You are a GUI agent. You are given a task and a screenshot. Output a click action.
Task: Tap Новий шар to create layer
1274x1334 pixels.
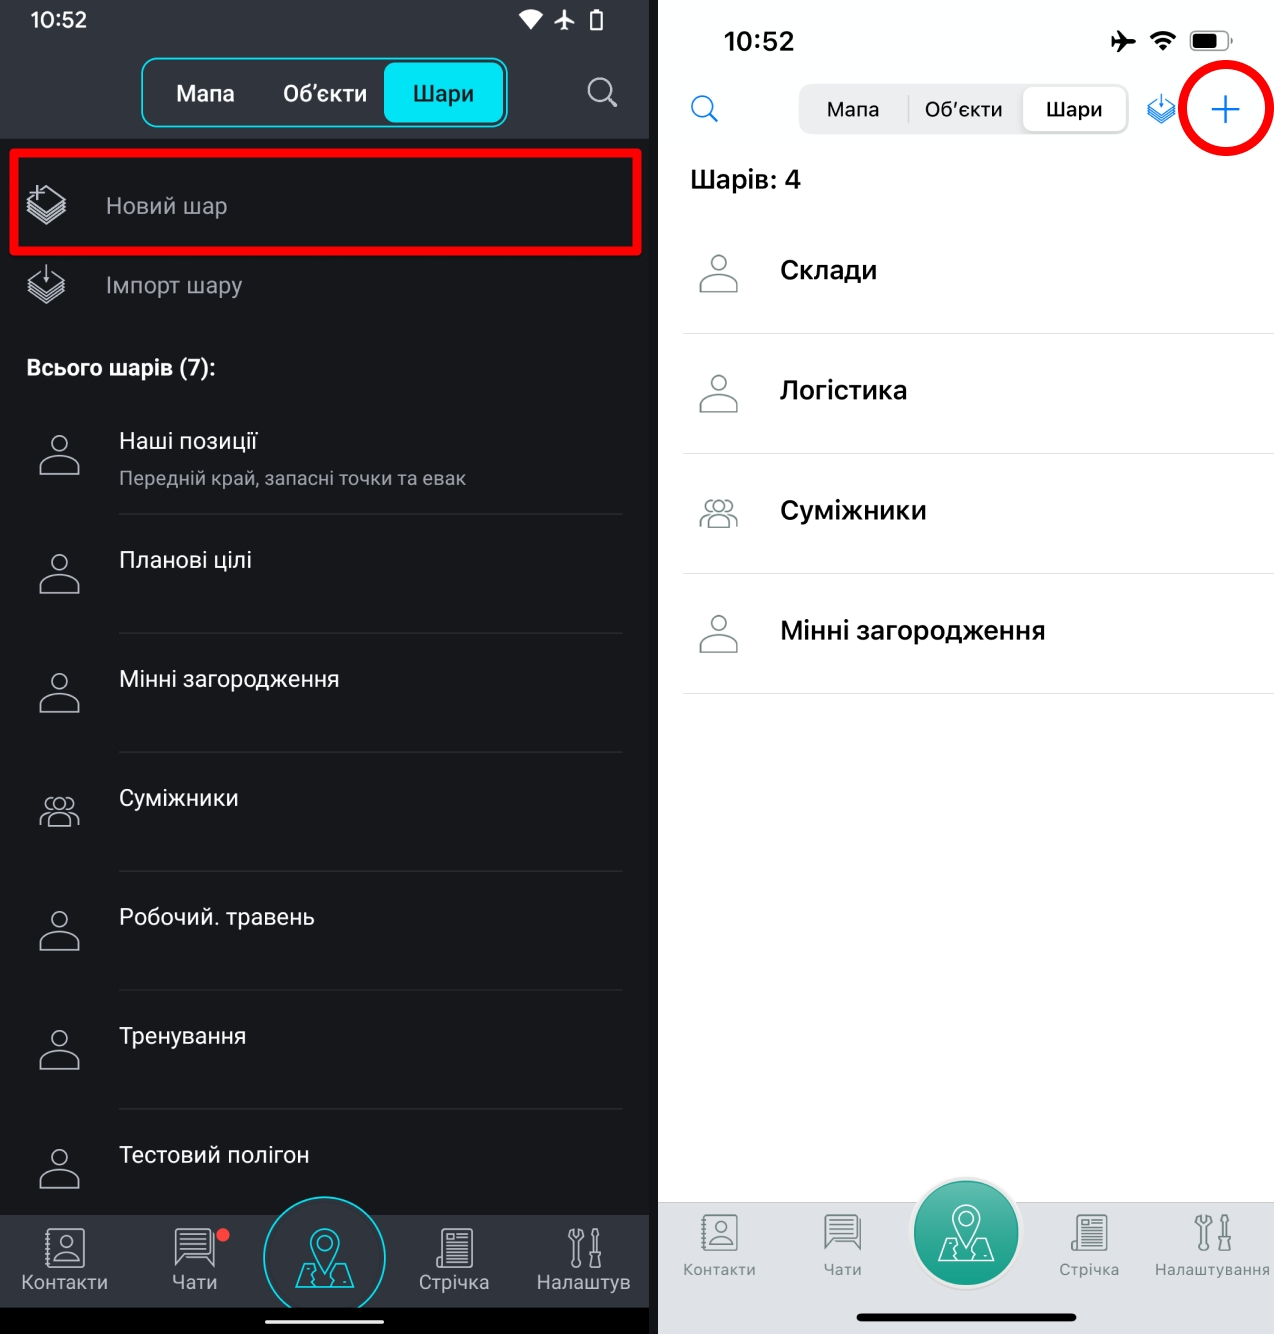click(325, 205)
